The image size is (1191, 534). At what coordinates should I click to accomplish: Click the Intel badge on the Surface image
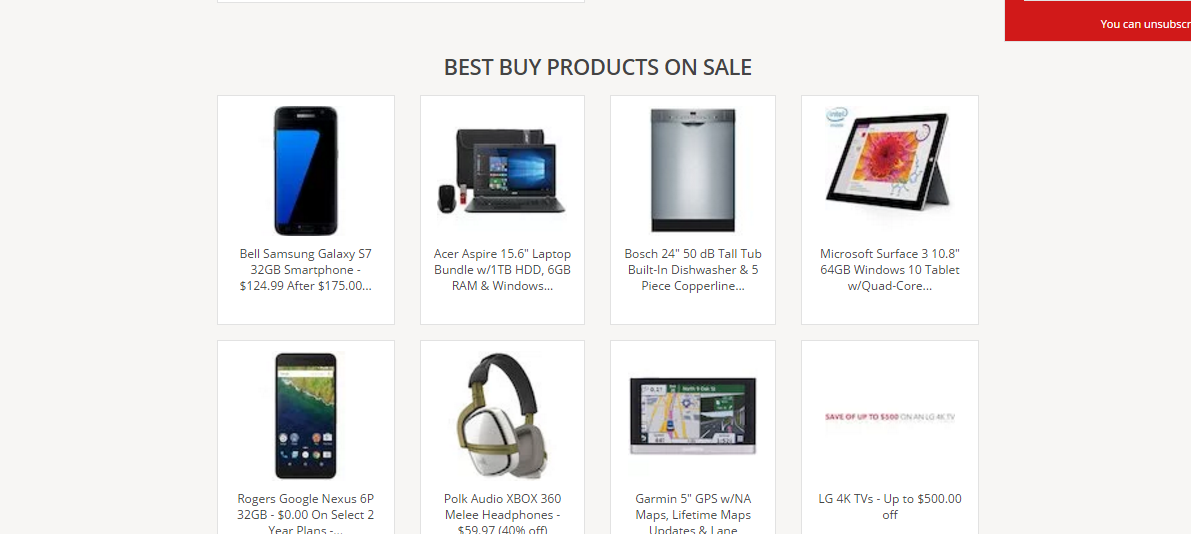coord(837,116)
